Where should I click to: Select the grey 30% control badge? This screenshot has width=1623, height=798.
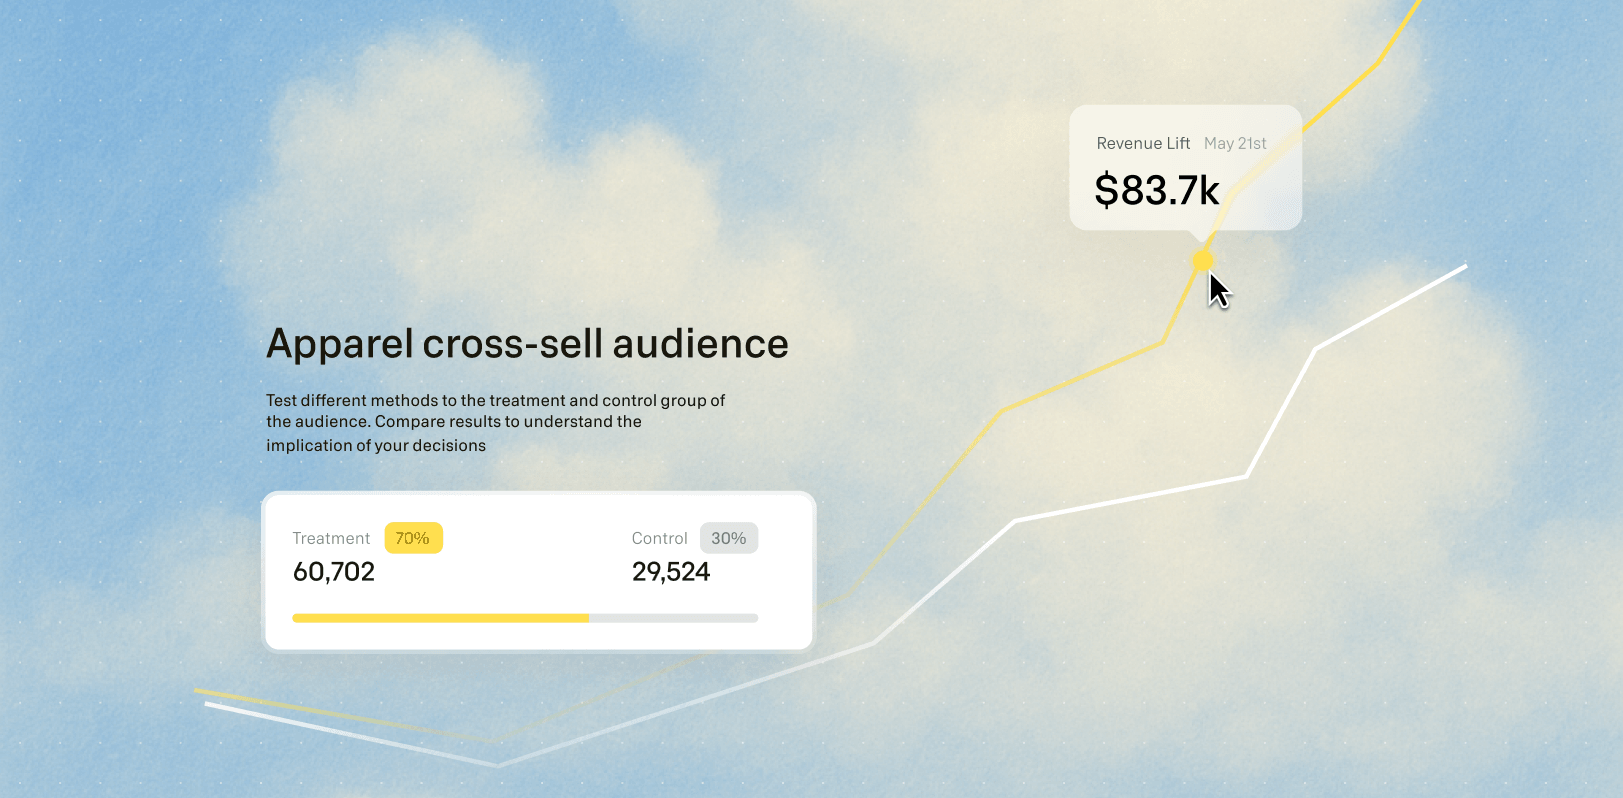pyautogui.click(x=729, y=538)
